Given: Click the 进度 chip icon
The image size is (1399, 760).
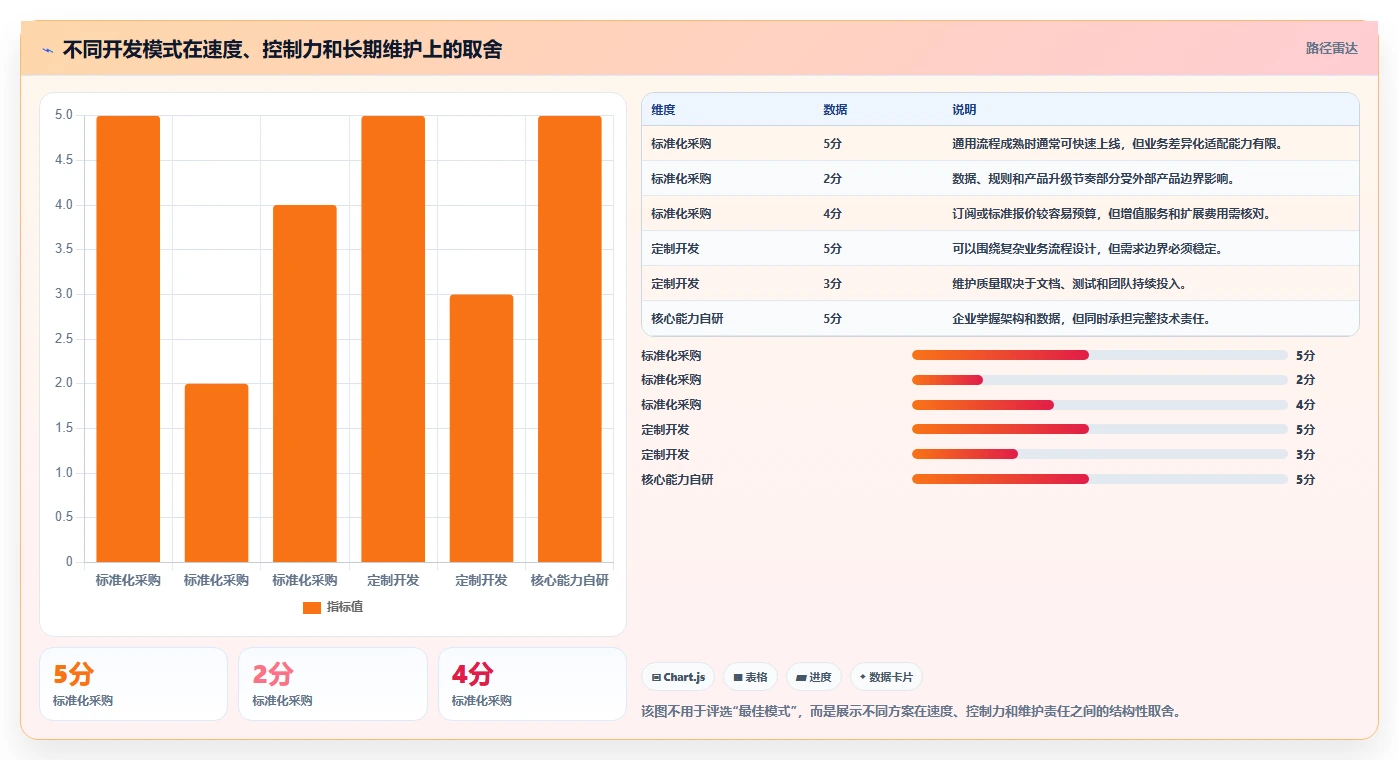Looking at the screenshot, I should [801, 677].
